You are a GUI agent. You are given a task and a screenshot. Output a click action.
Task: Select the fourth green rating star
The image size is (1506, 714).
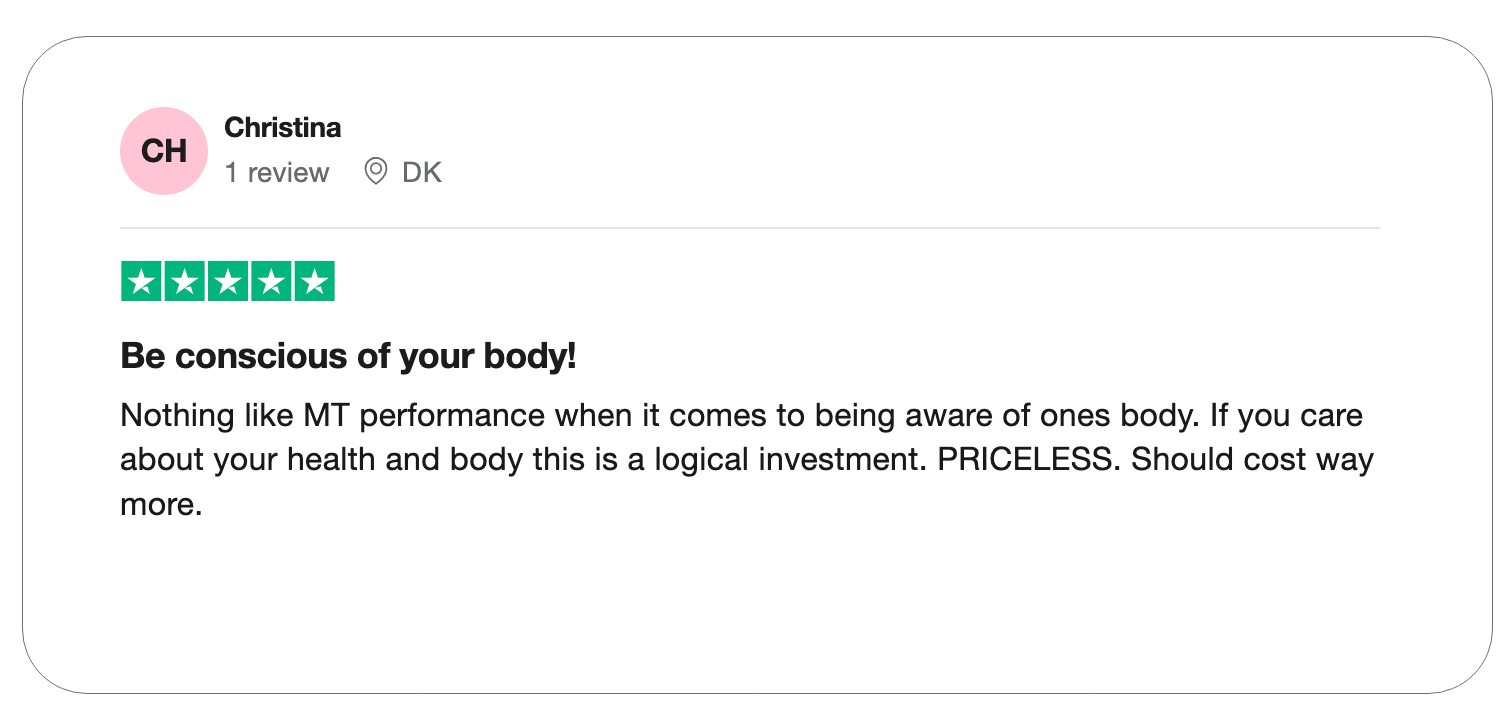[271, 282]
